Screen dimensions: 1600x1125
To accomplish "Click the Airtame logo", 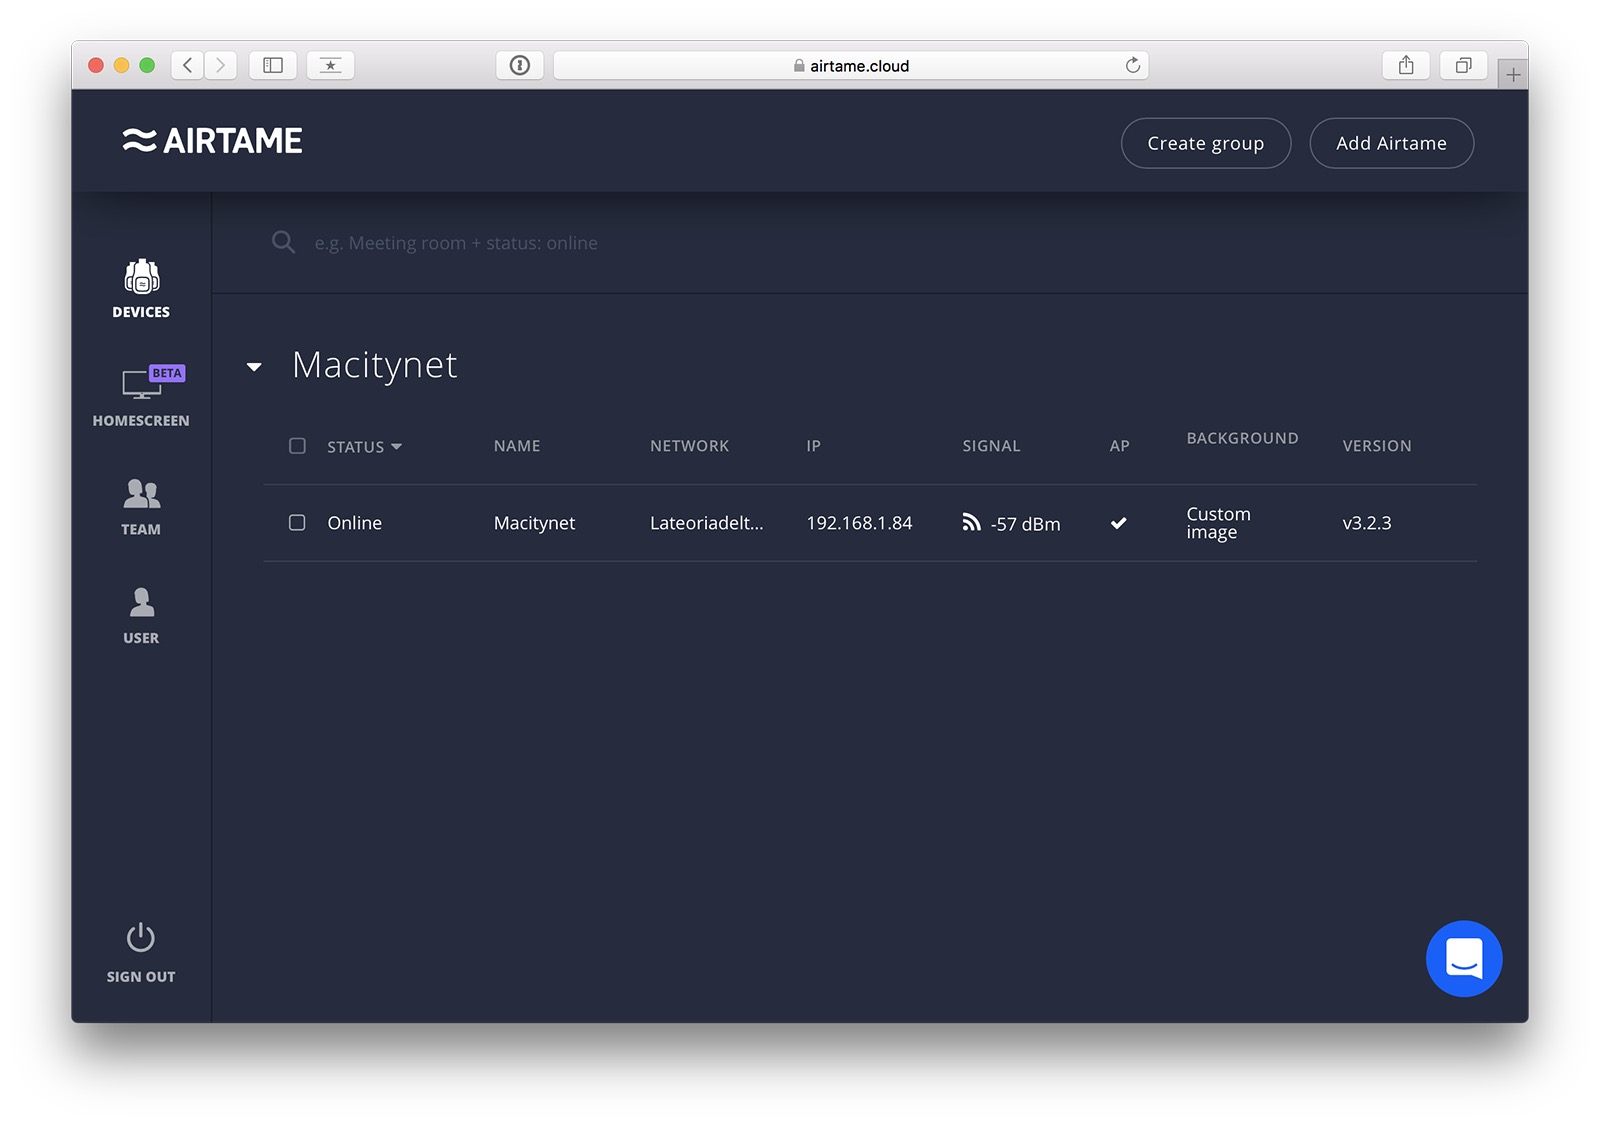I will click(x=212, y=141).
